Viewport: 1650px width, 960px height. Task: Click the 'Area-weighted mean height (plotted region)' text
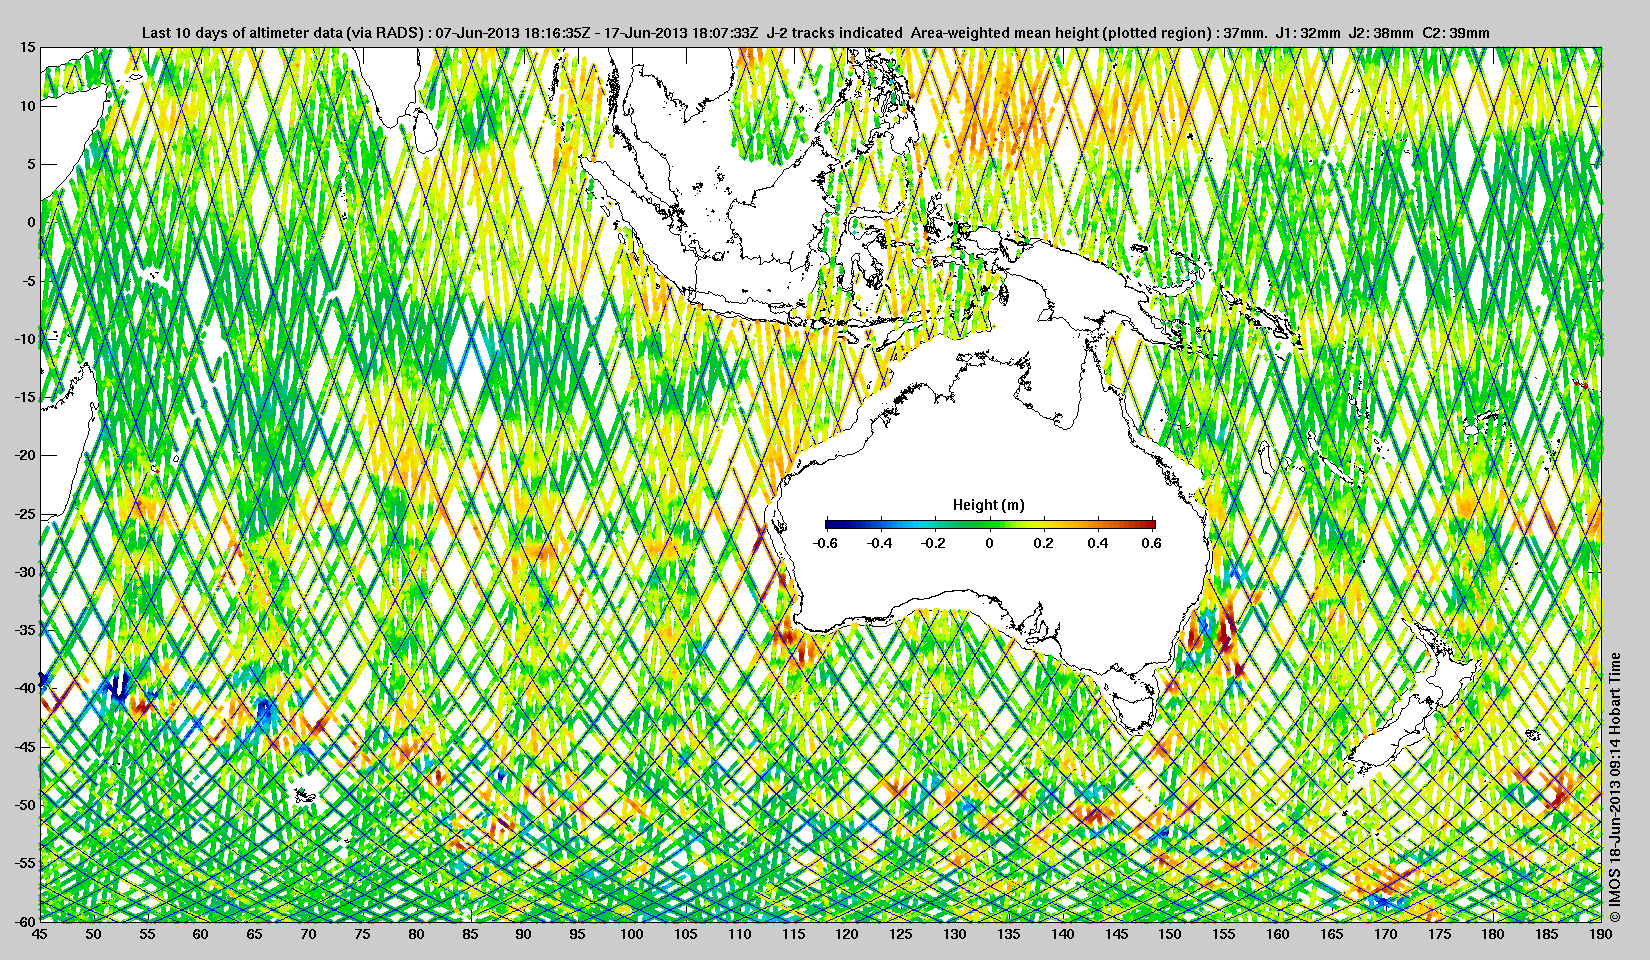click(1062, 33)
